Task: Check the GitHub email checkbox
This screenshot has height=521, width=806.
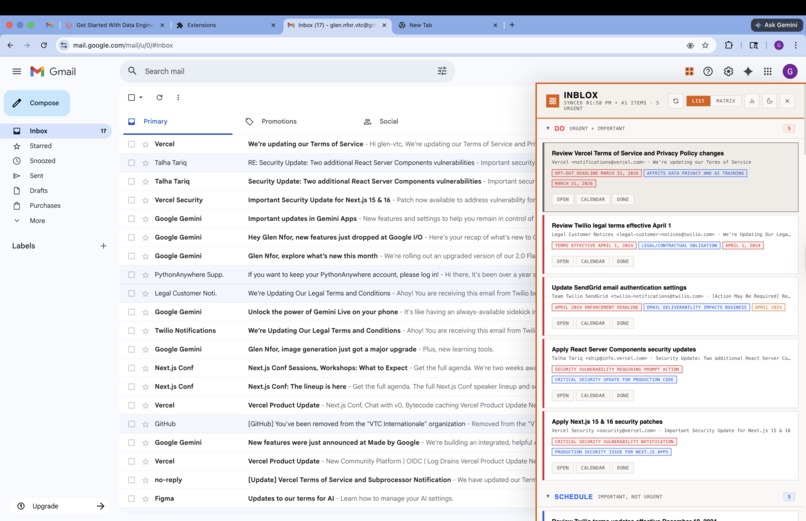Action: pyautogui.click(x=131, y=424)
